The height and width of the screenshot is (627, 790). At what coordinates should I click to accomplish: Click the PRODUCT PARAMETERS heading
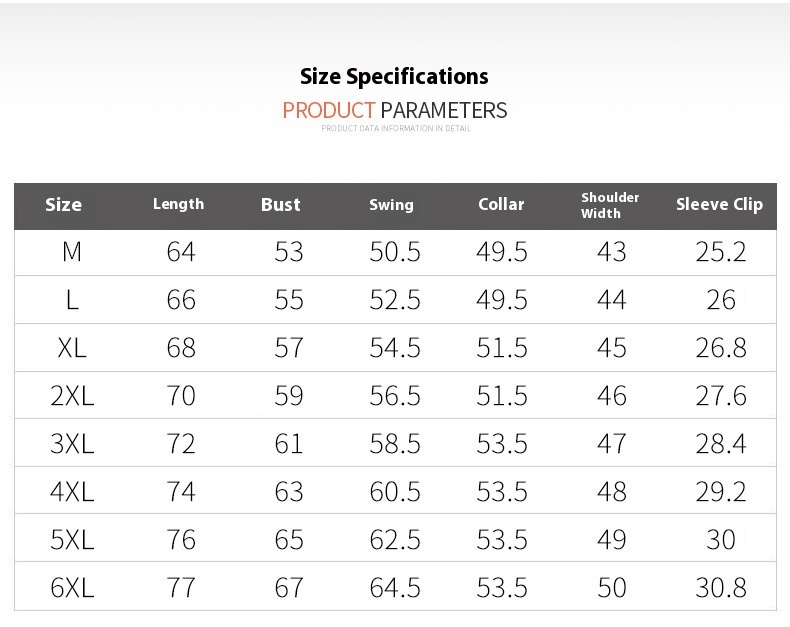tap(394, 110)
